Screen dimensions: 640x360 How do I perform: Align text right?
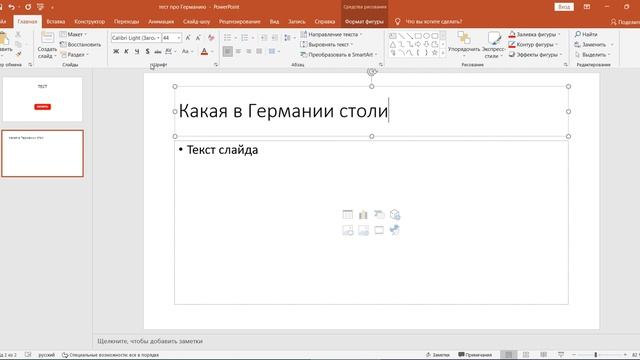click(x=249, y=51)
